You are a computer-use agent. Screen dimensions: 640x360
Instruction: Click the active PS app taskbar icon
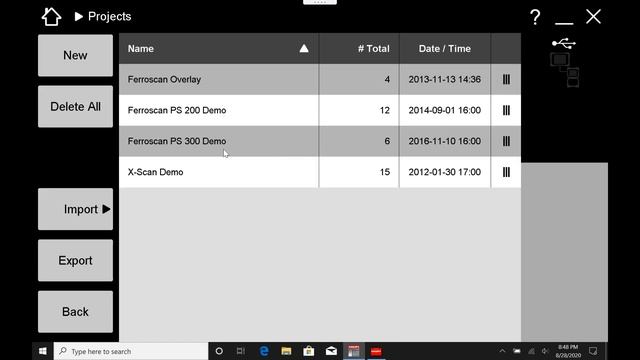coord(354,351)
